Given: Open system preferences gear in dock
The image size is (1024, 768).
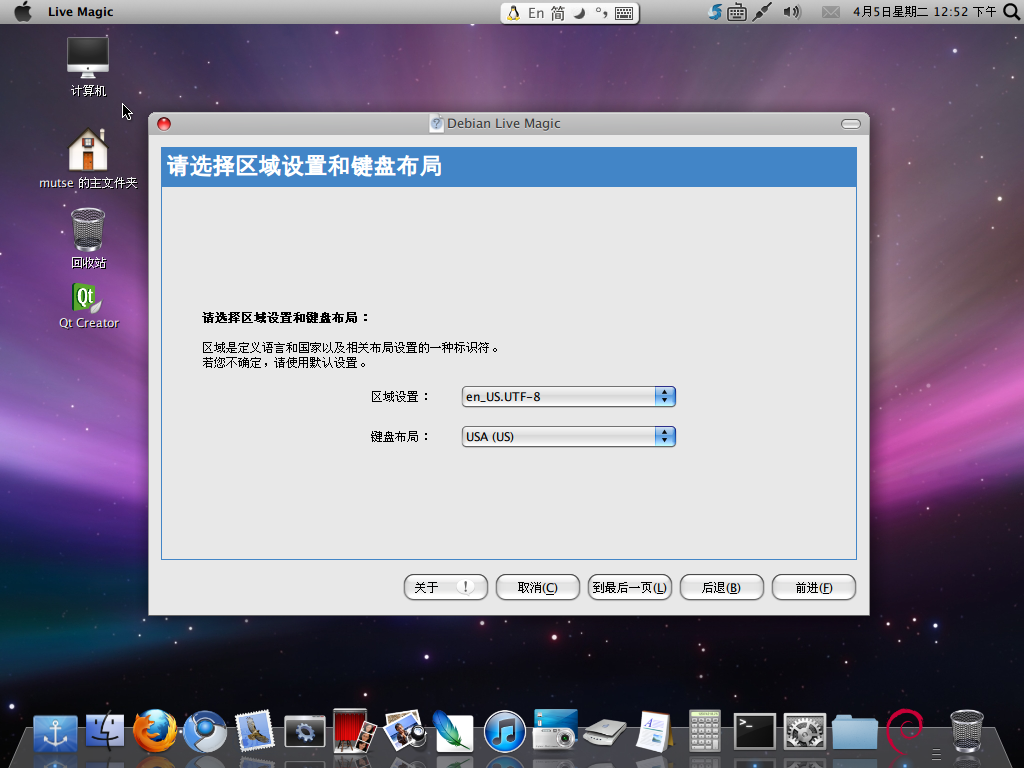Looking at the screenshot, I should coord(805,731).
